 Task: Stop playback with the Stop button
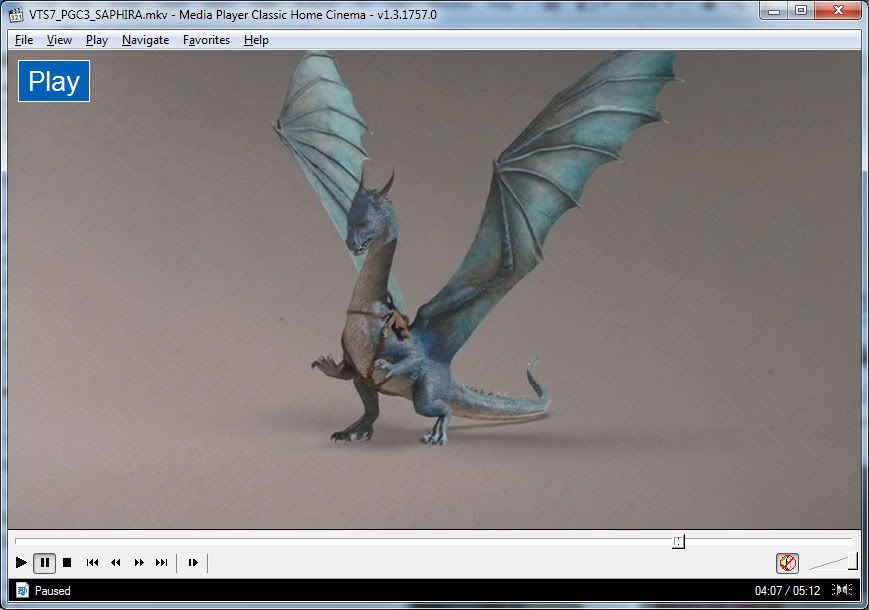point(67,562)
